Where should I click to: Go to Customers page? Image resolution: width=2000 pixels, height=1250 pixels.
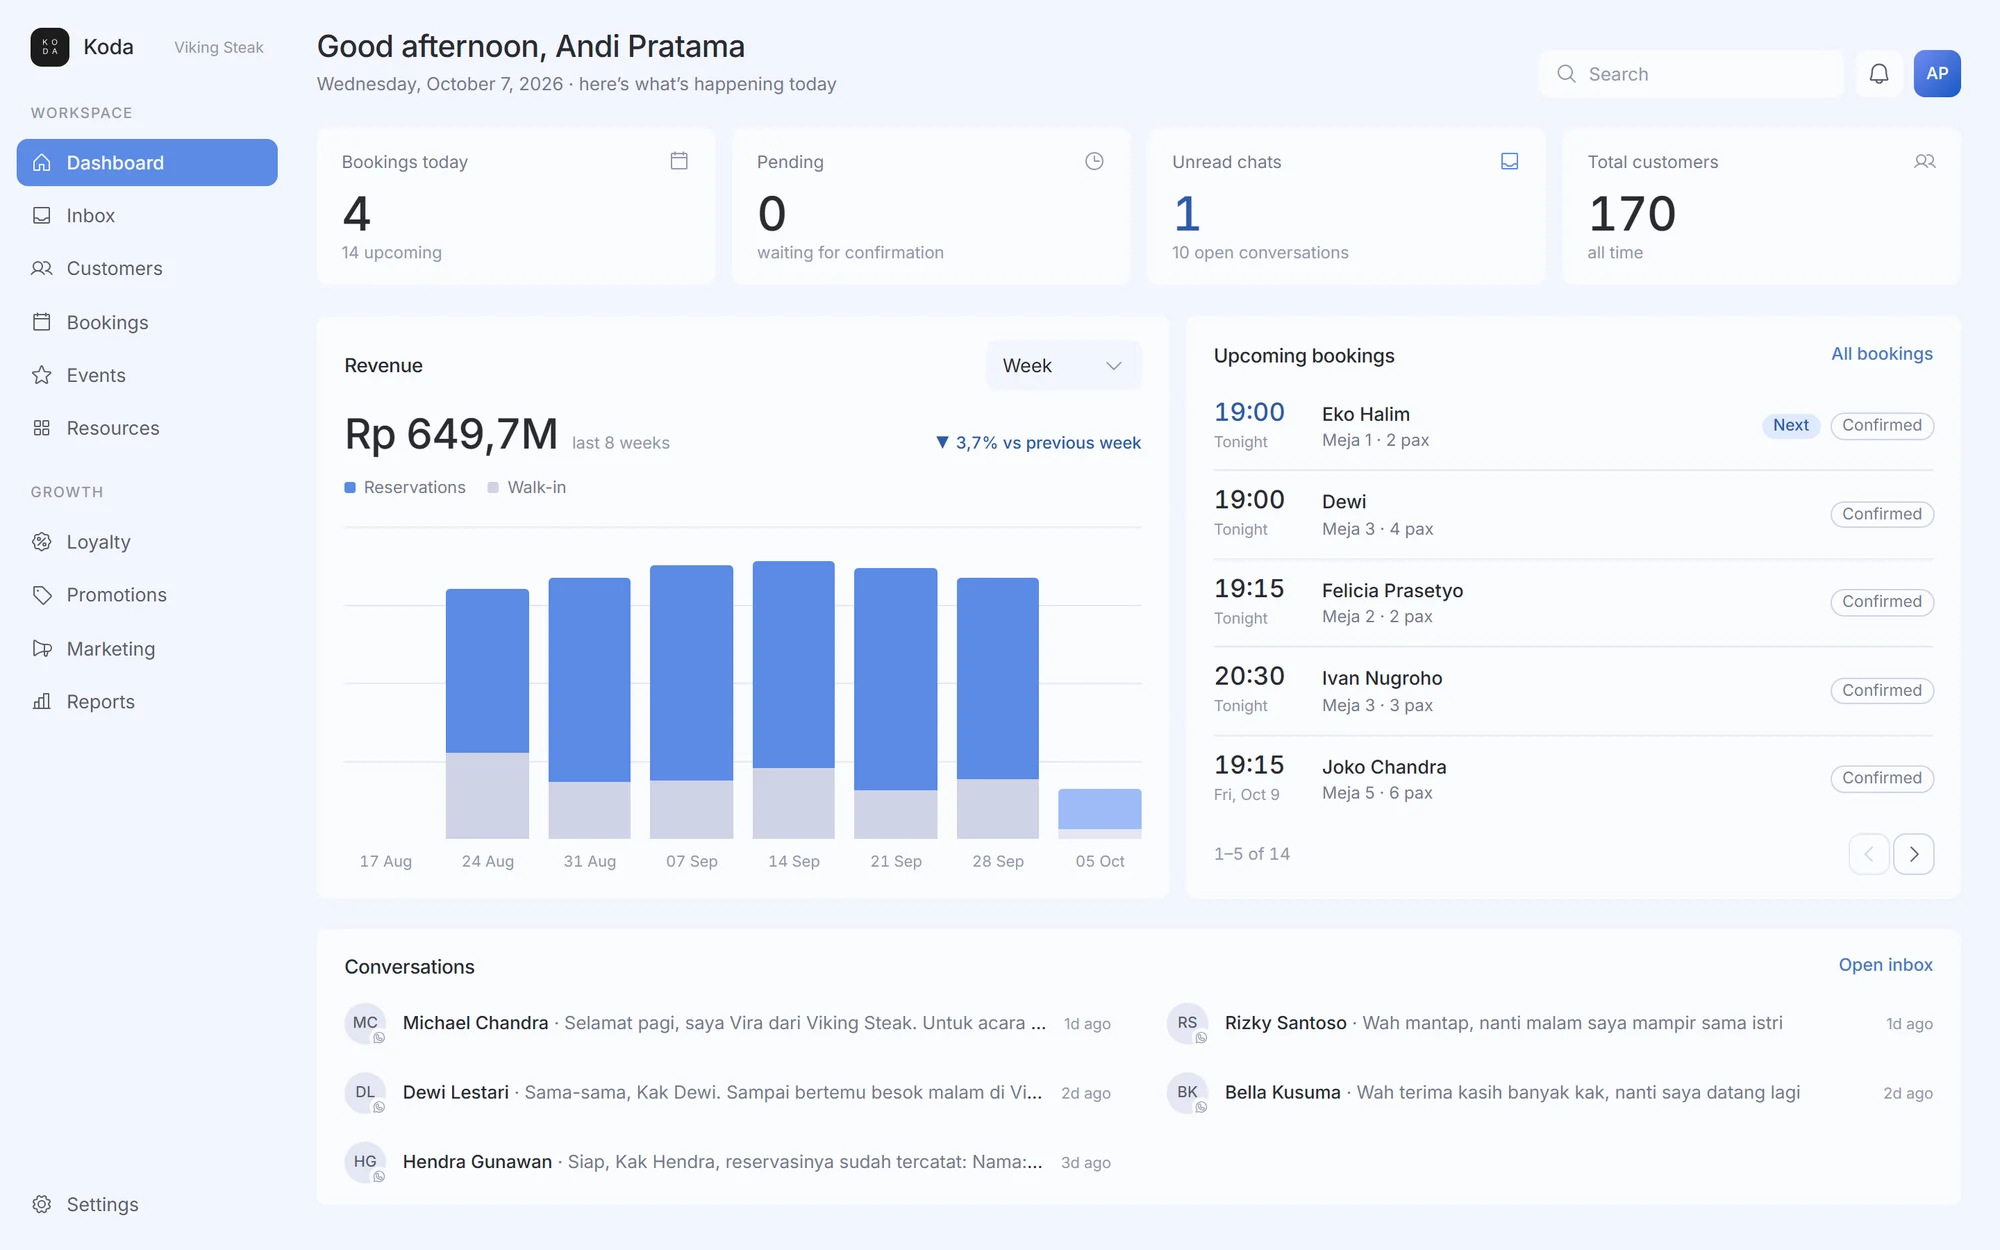[147, 269]
